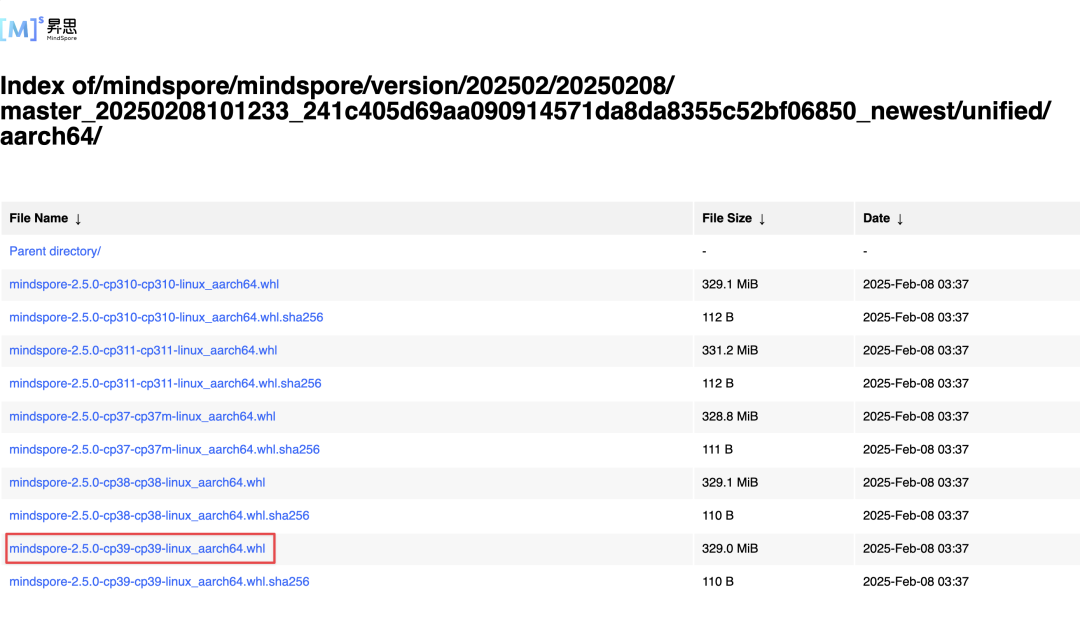Download mindspore-2.5.0-cp310-cp310-linux_aarch64.whl

pos(144,285)
